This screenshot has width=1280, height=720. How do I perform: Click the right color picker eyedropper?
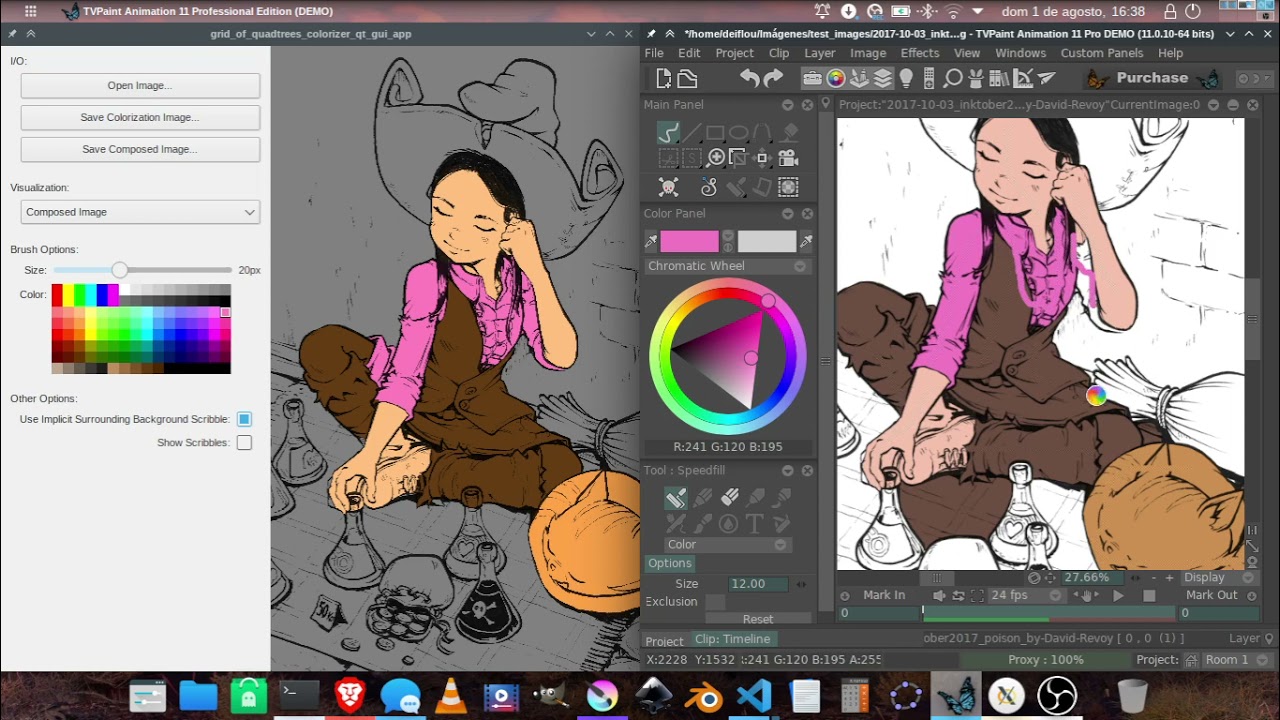(806, 241)
